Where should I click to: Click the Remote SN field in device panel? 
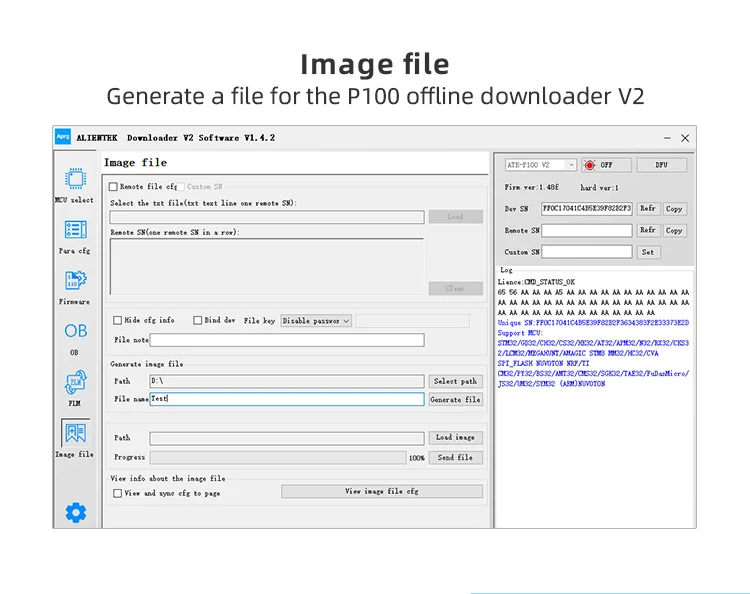587,231
